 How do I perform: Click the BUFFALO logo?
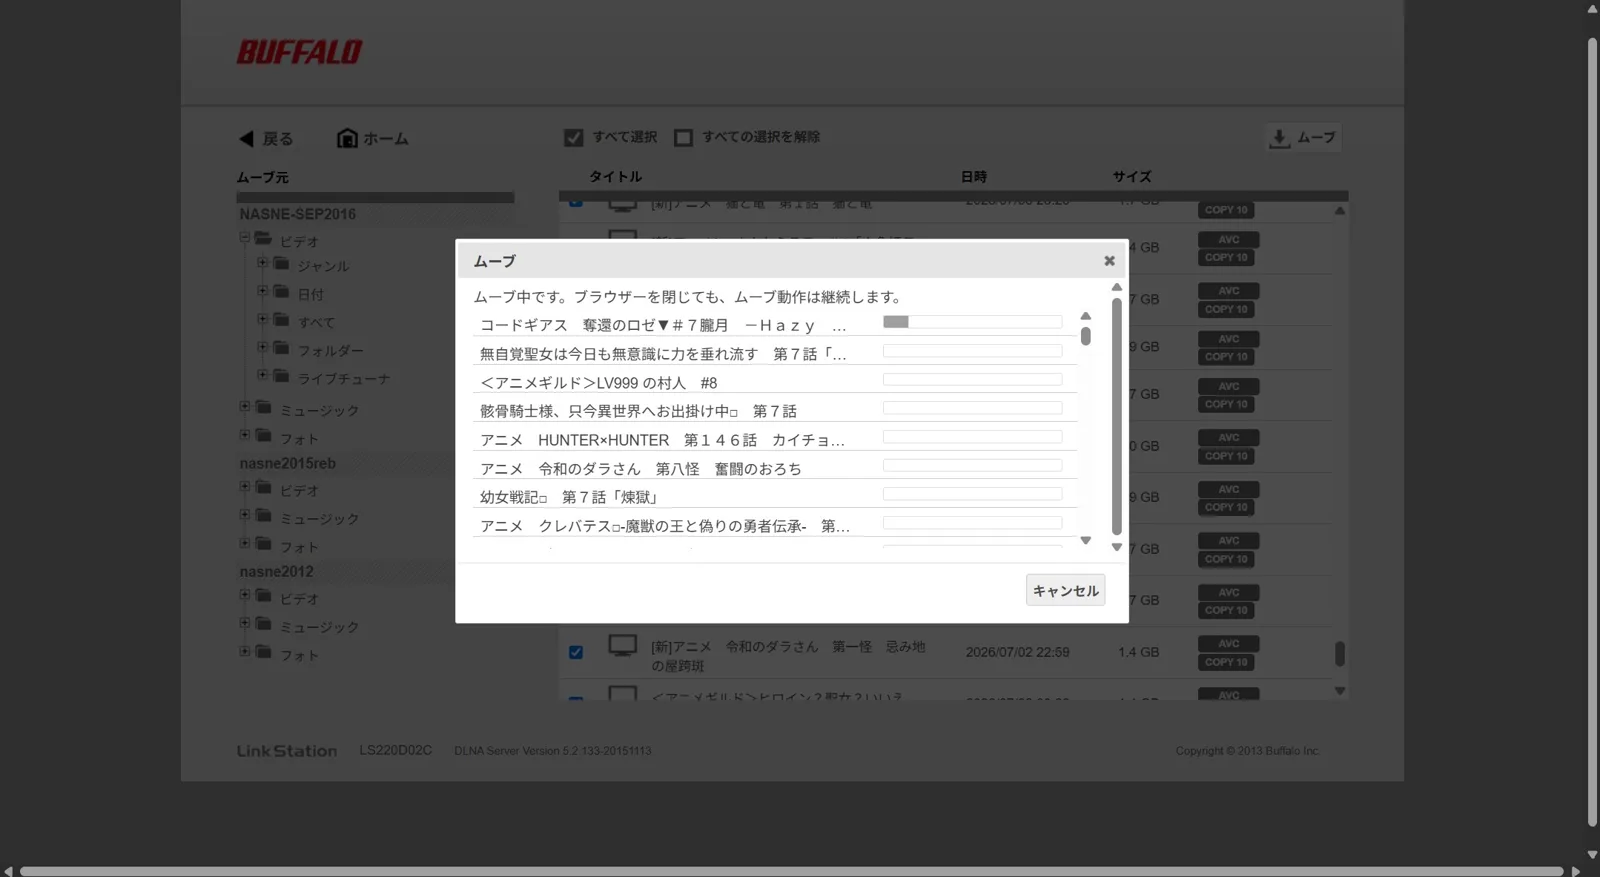[299, 52]
